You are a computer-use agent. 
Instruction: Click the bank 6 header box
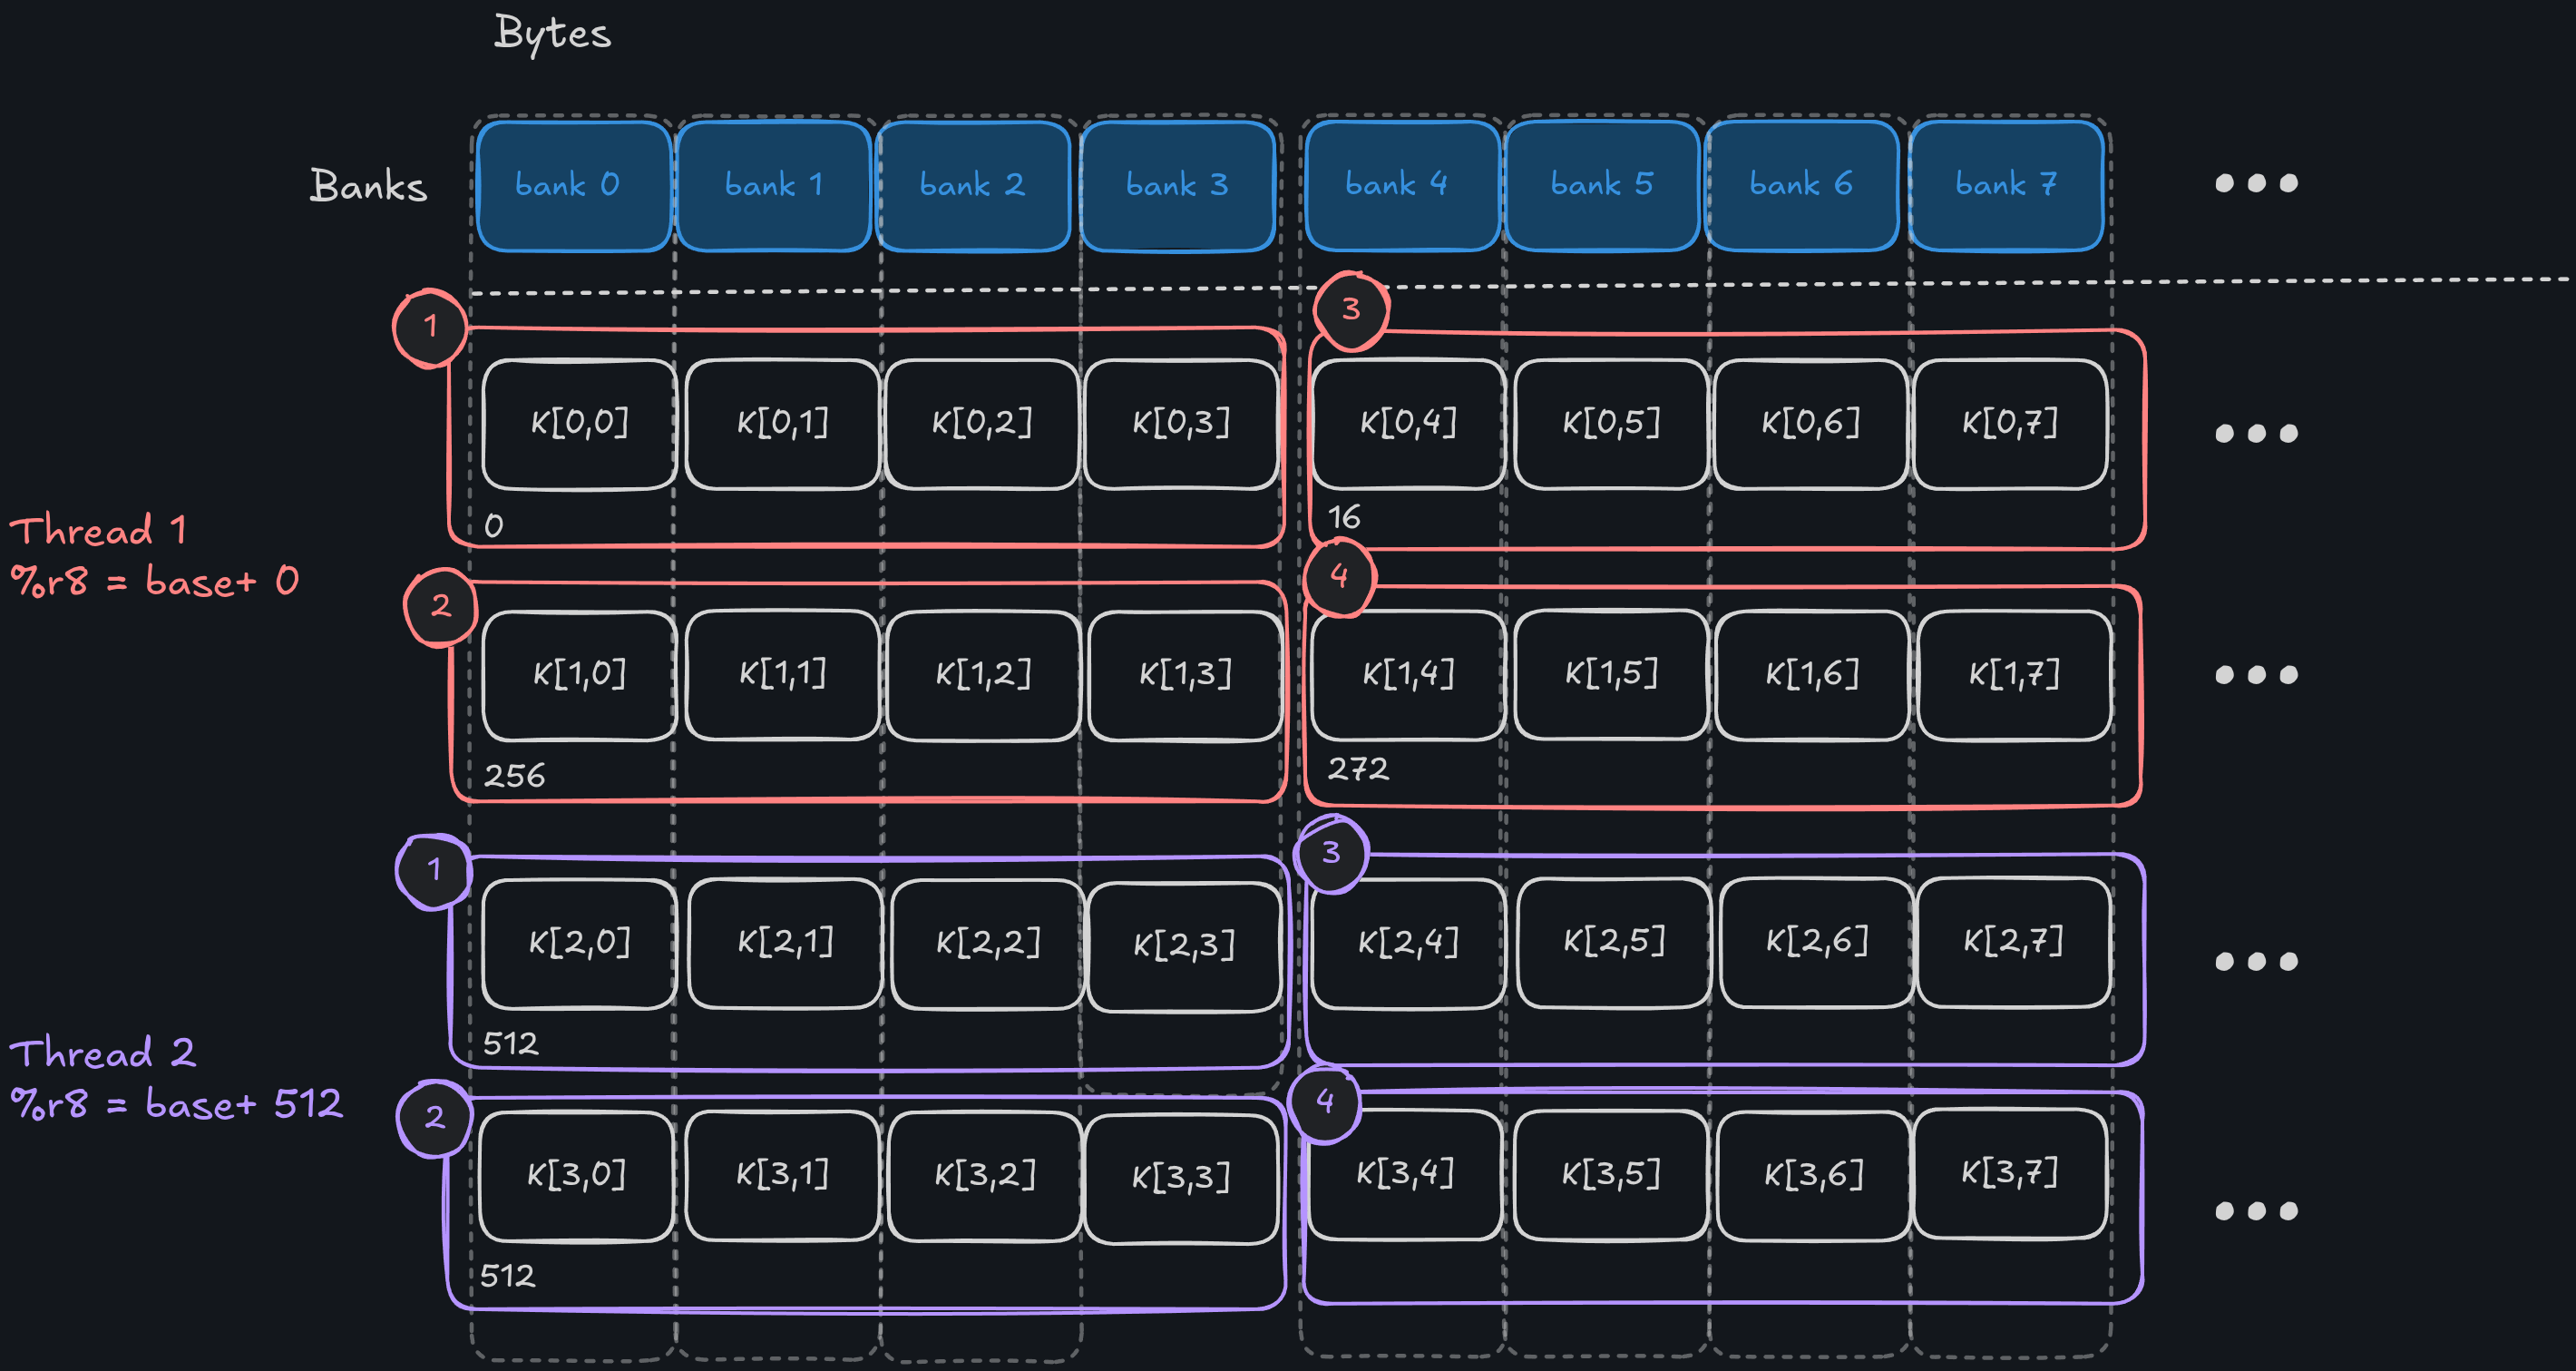(1801, 185)
